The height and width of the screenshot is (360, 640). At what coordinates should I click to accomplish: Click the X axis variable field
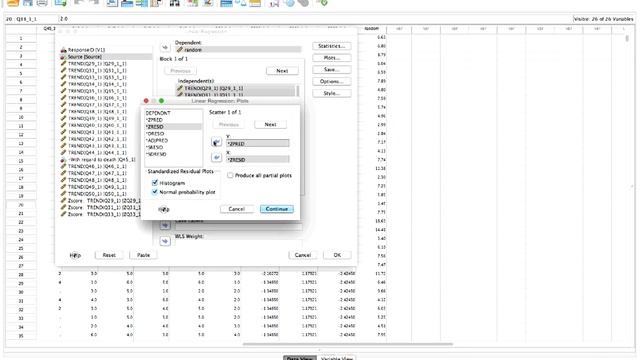click(258, 160)
